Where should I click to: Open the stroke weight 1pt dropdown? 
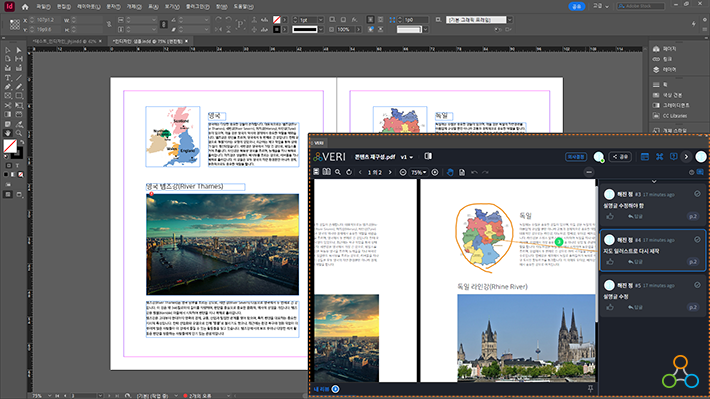click(x=321, y=20)
